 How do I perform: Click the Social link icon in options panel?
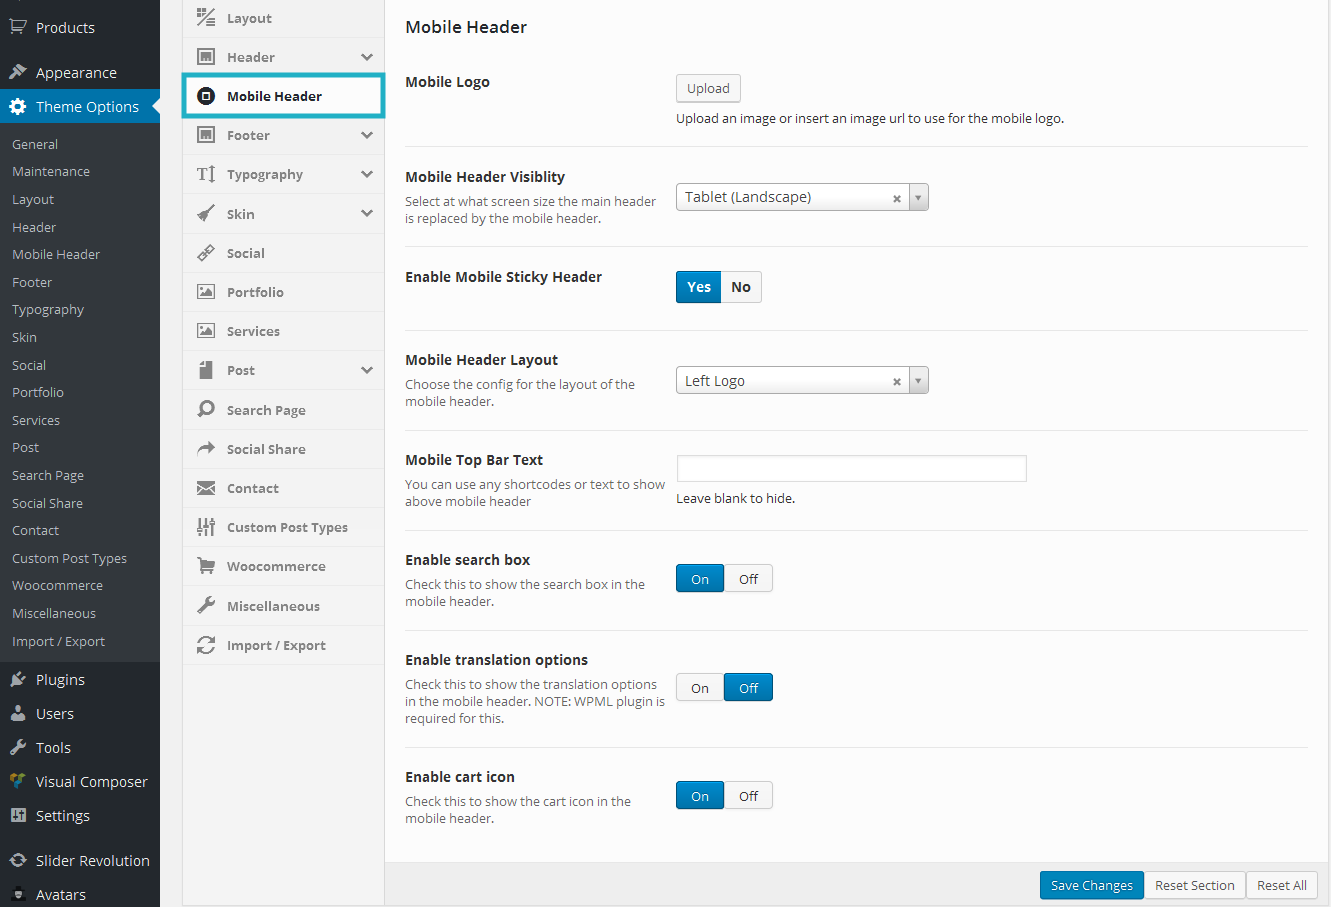(x=206, y=253)
